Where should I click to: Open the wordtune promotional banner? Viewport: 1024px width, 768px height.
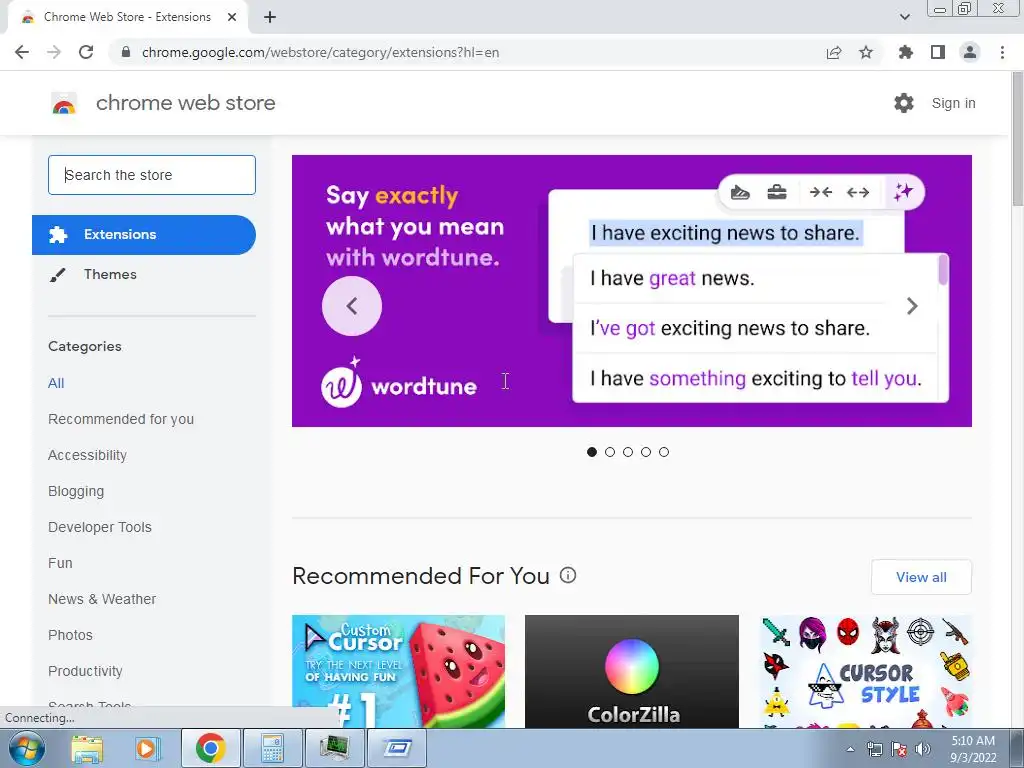[x=632, y=291]
